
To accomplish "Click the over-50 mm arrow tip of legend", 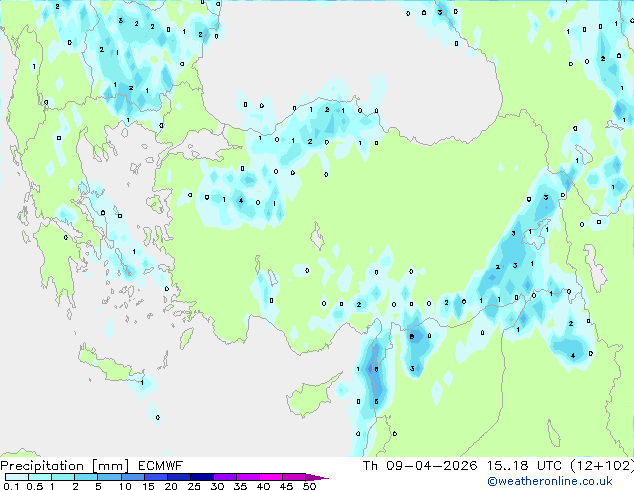I will (317, 477).
